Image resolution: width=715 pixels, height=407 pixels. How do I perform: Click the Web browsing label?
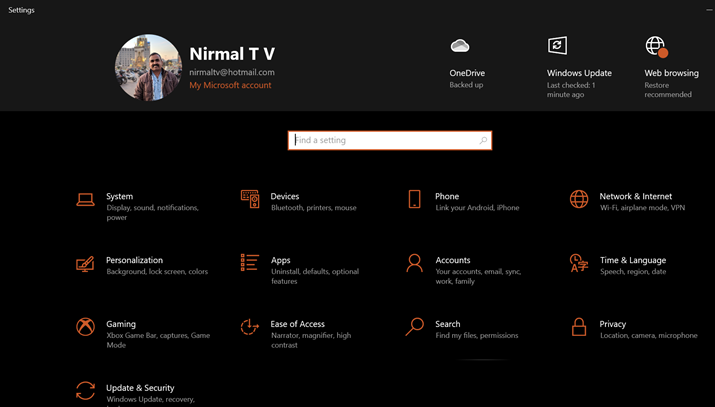pos(671,73)
